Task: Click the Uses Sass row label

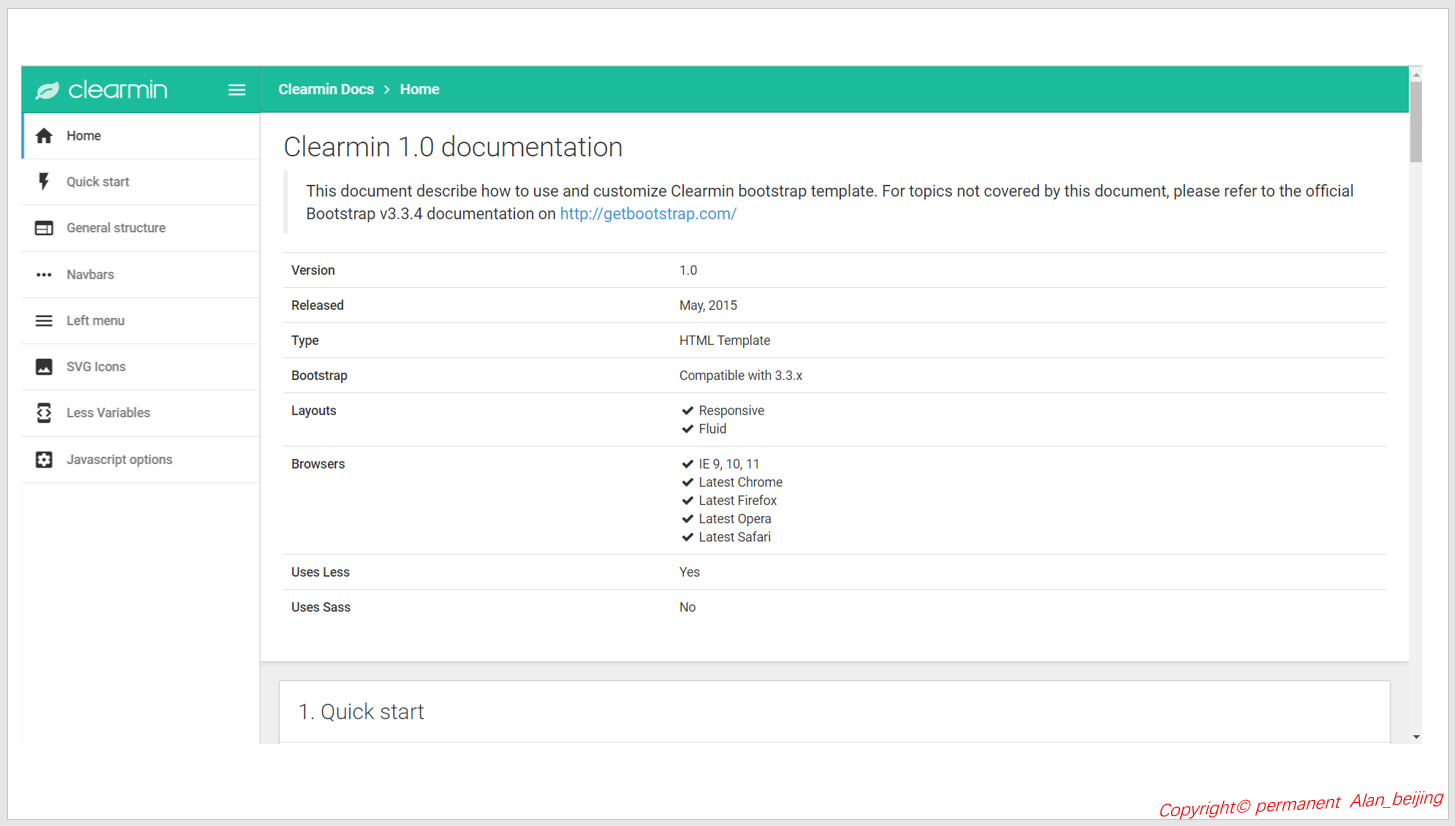Action: 321,608
